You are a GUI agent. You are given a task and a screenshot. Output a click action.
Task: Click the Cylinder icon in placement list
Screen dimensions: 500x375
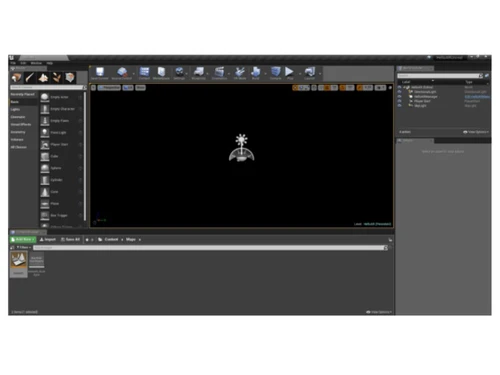click(45, 180)
